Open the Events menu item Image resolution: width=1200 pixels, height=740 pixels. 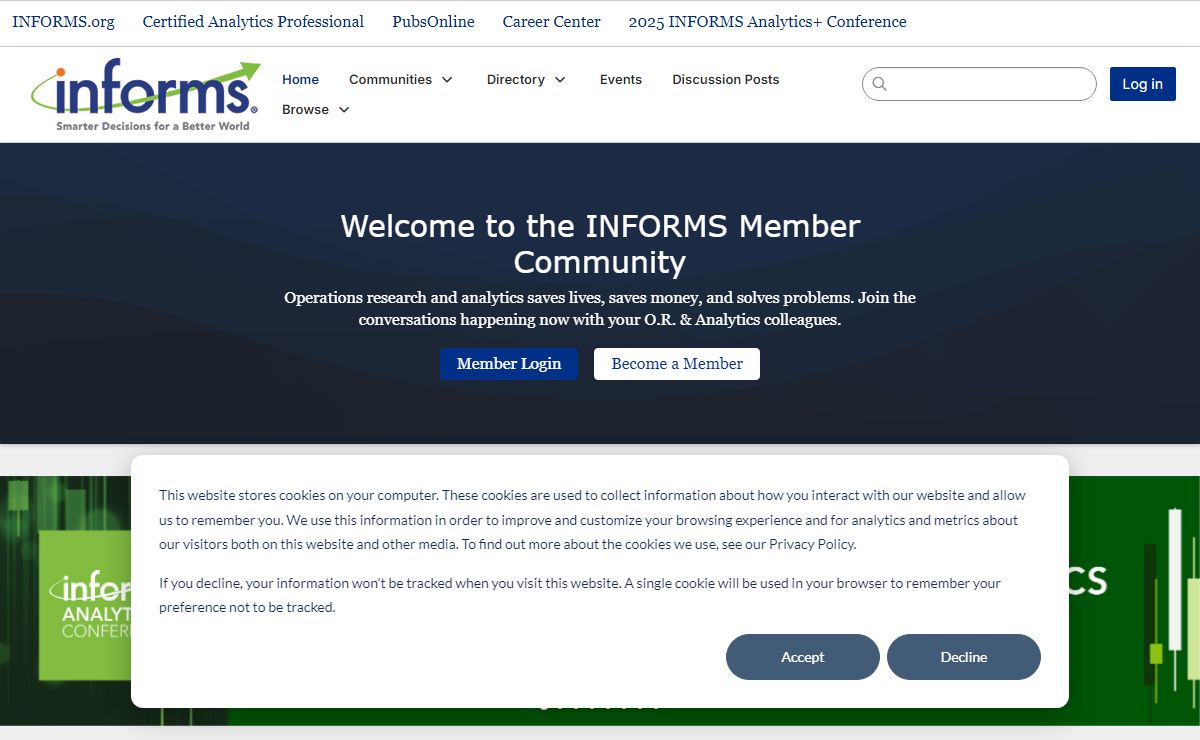[621, 79]
